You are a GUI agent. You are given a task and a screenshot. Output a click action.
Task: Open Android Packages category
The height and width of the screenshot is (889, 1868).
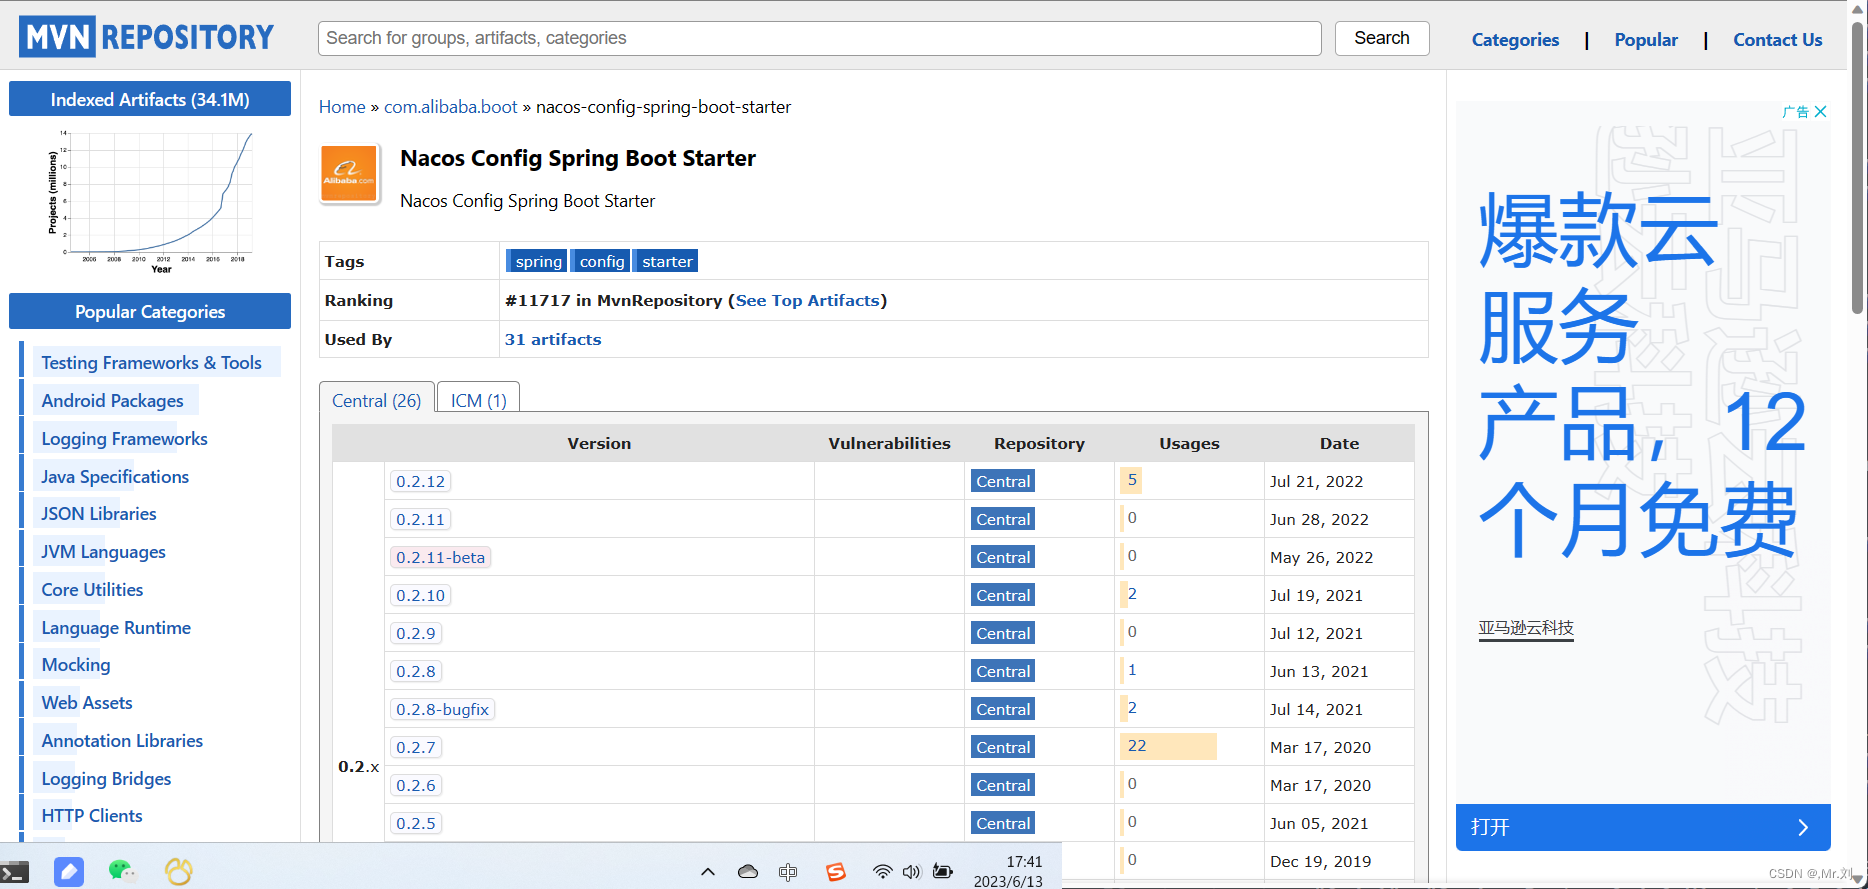tap(113, 400)
